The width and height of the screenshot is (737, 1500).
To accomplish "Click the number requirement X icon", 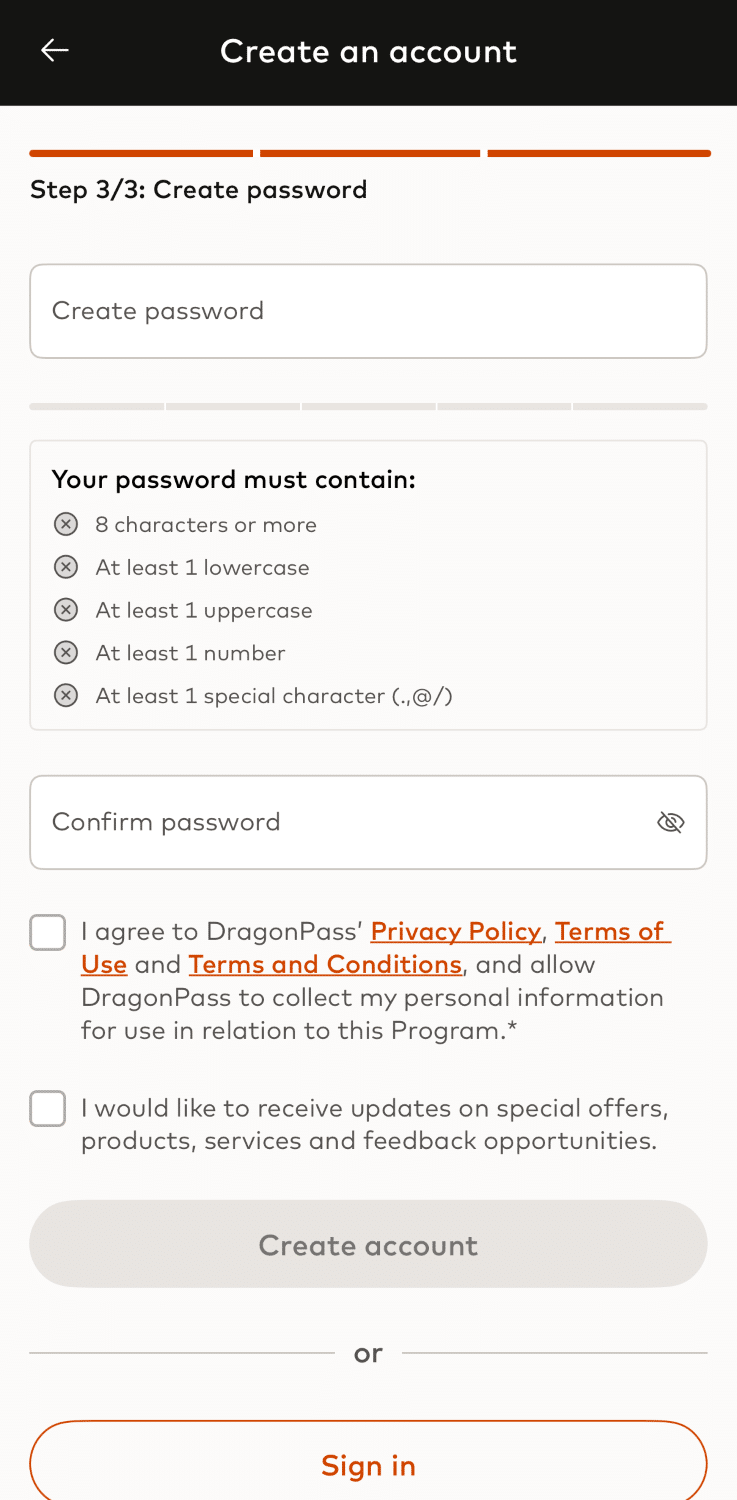I will point(66,653).
